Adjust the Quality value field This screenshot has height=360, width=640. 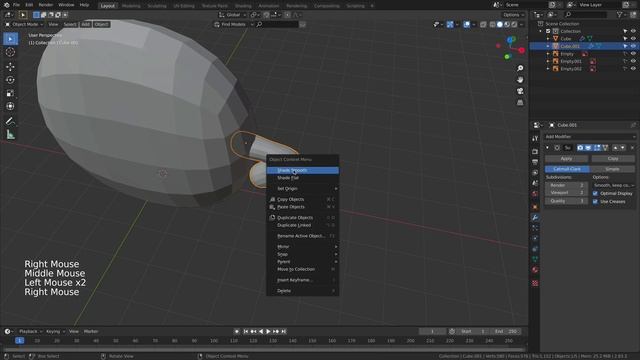click(566, 201)
